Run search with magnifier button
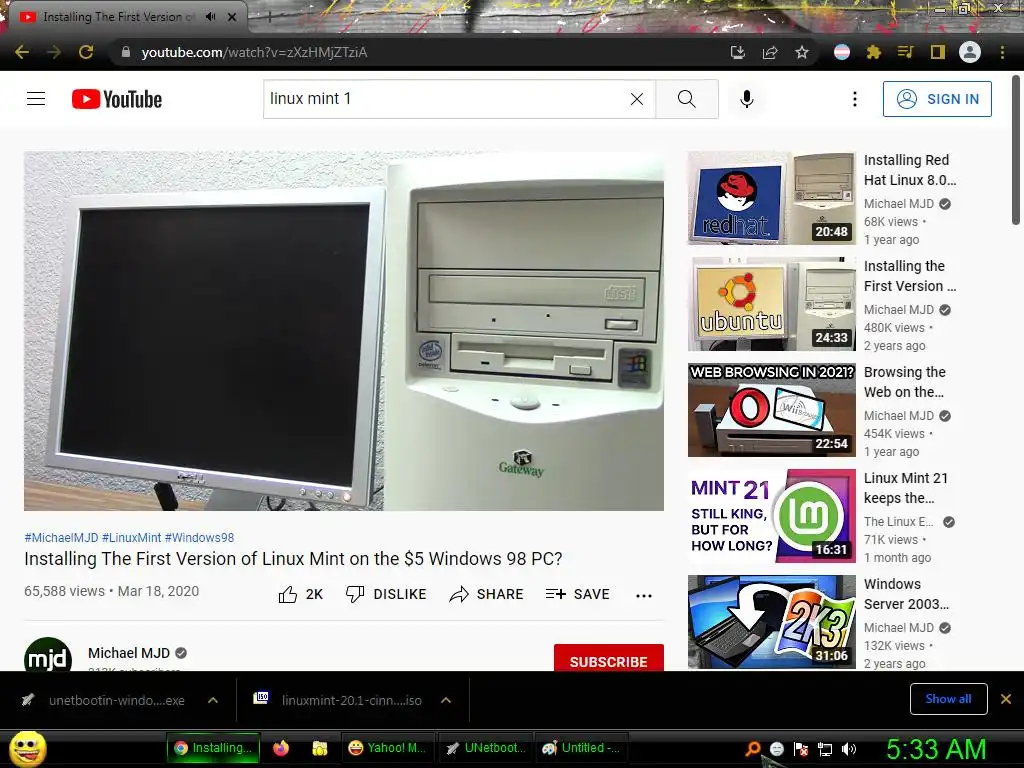 pos(686,99)
